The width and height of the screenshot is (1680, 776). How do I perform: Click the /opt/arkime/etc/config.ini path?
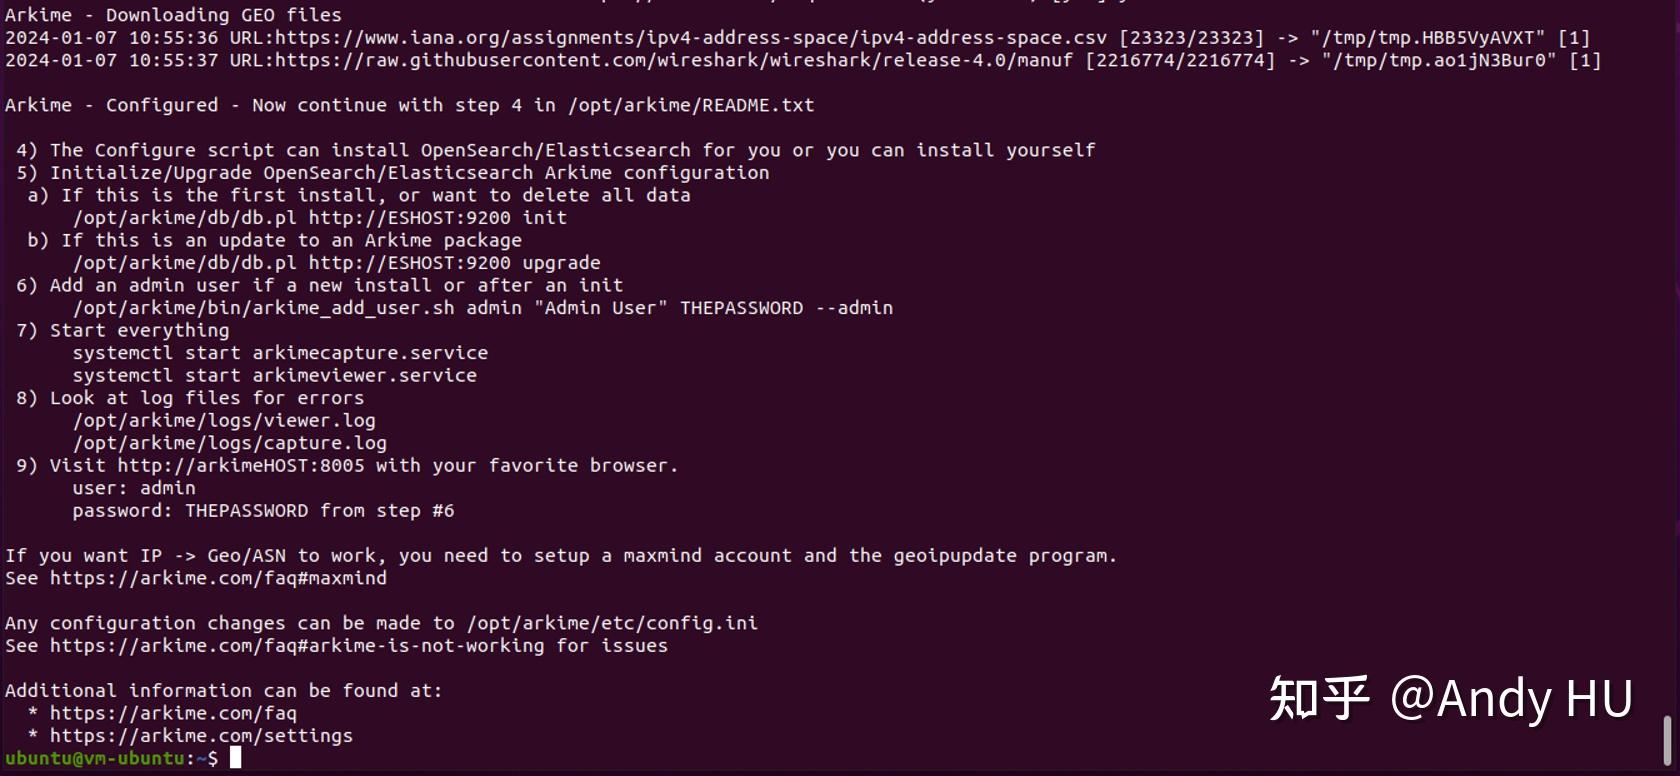coord(612,623)
